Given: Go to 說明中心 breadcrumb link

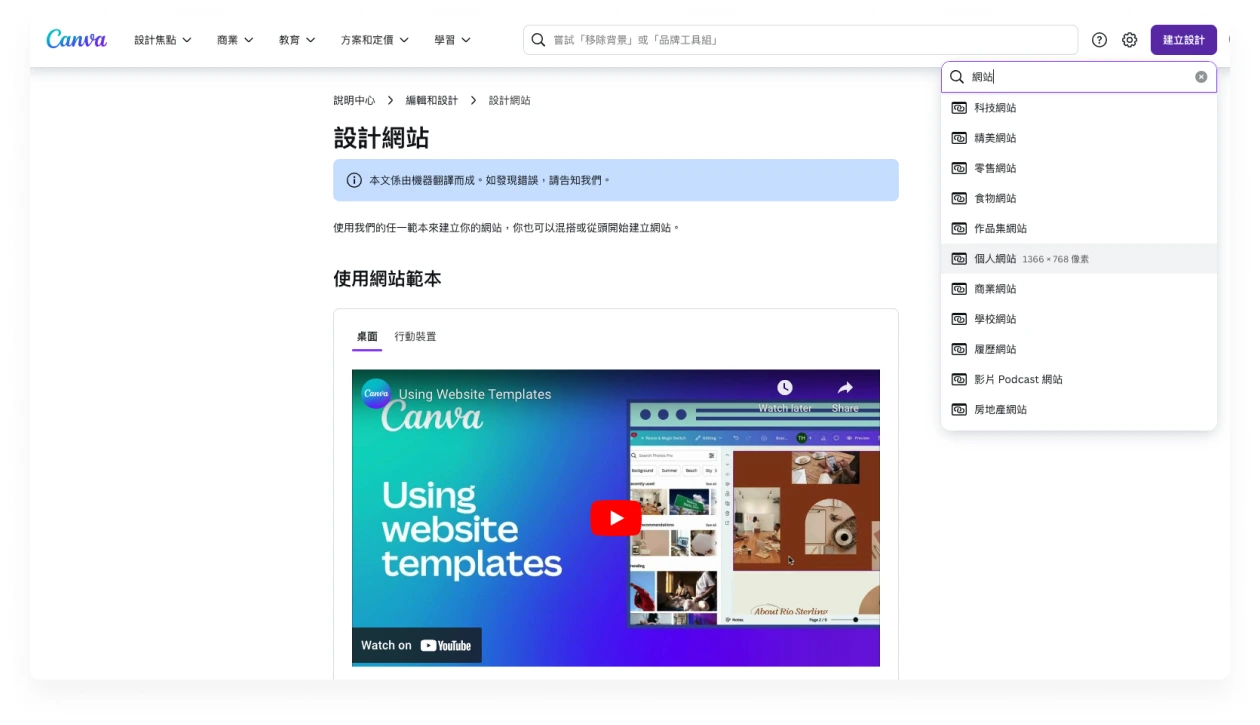Looking at the screenshot, I should point(354,100).
